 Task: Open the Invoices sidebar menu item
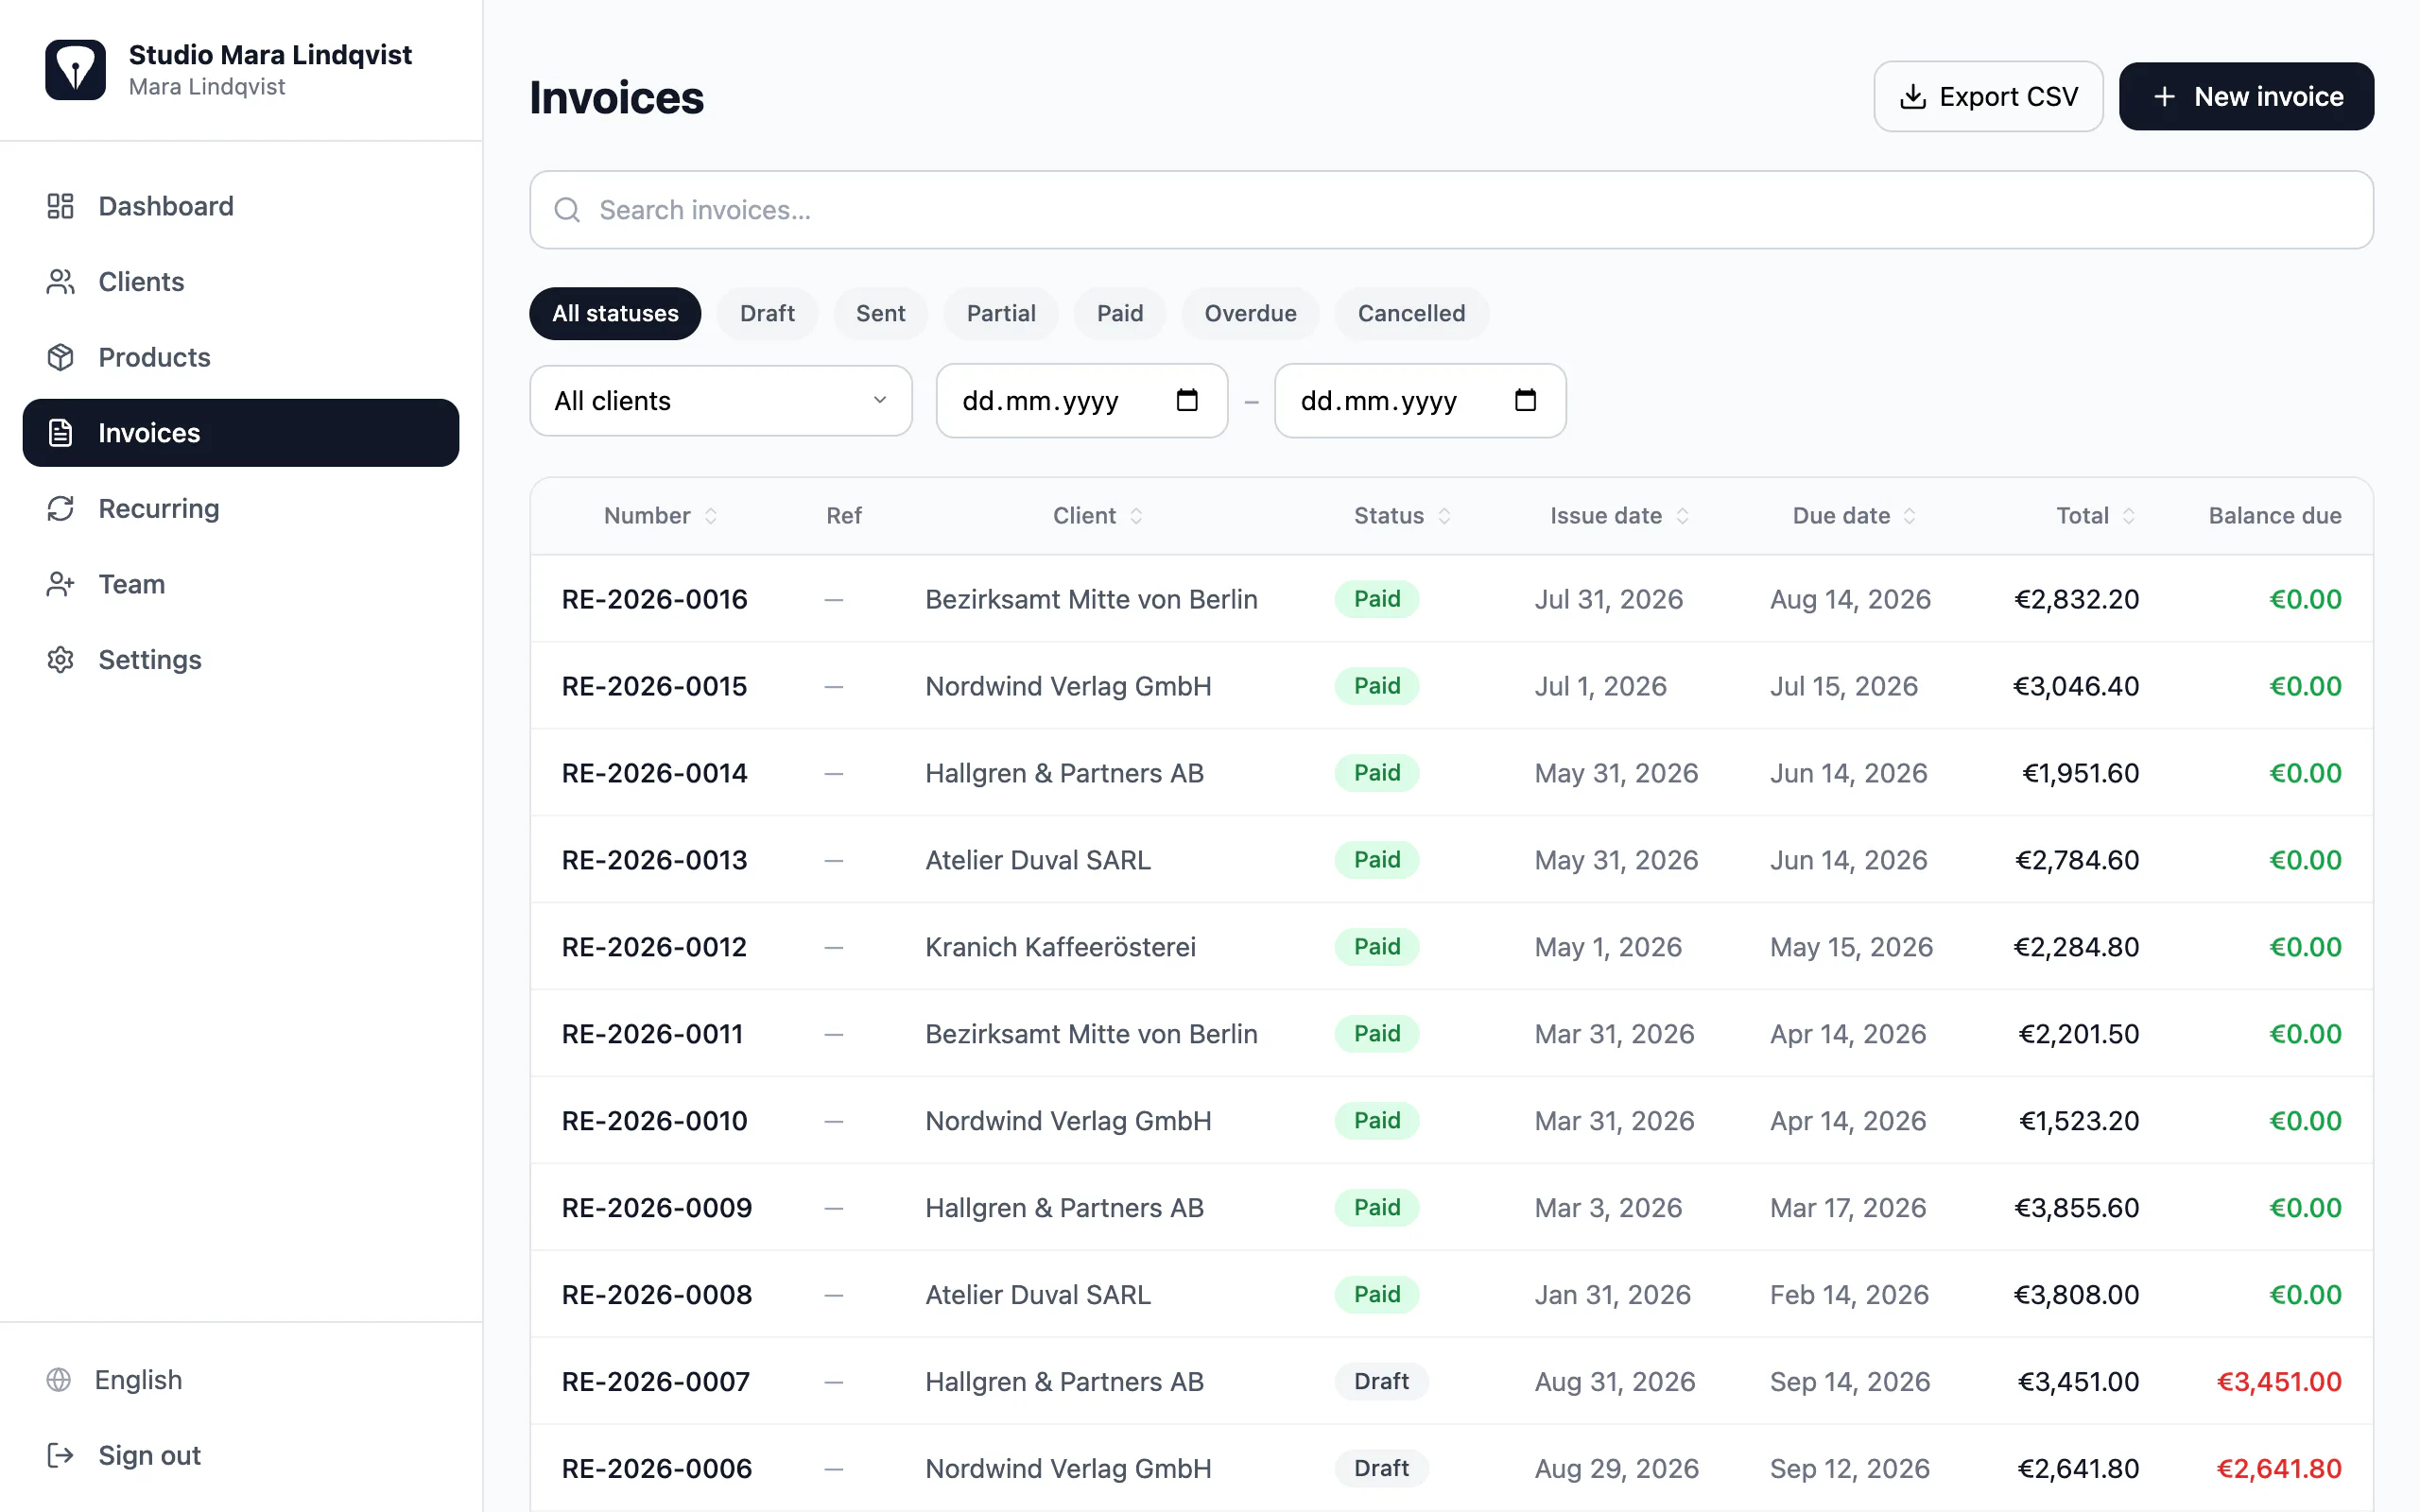[x=240, y=433]
